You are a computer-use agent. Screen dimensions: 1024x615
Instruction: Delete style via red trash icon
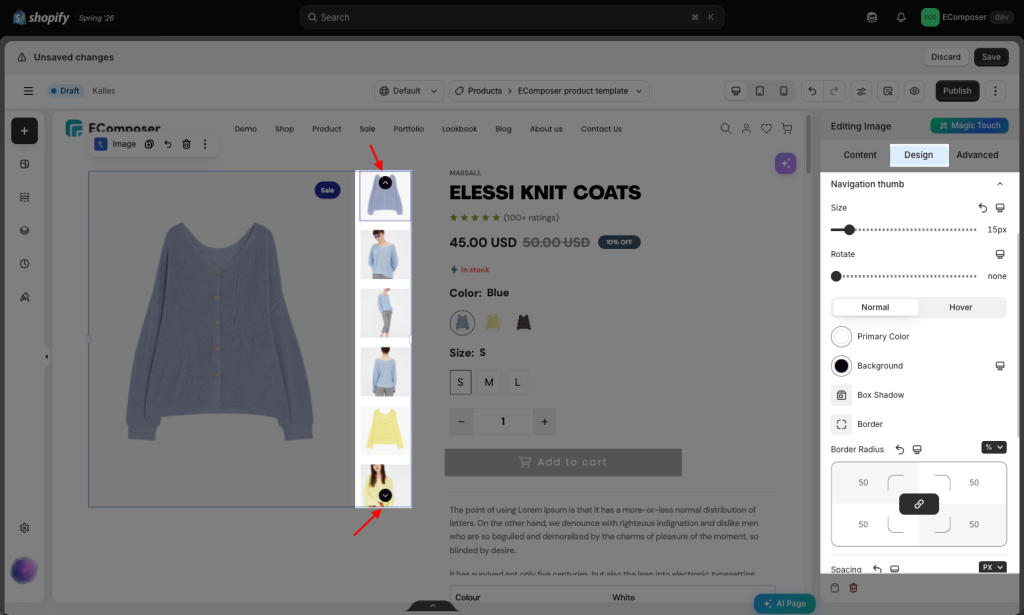point(853,588)
